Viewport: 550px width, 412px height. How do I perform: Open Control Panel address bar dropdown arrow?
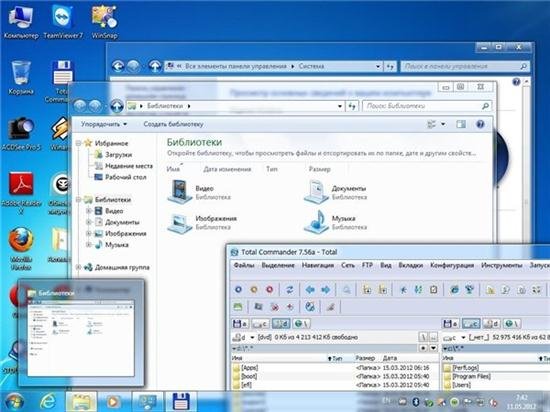[x=378, y=66]
